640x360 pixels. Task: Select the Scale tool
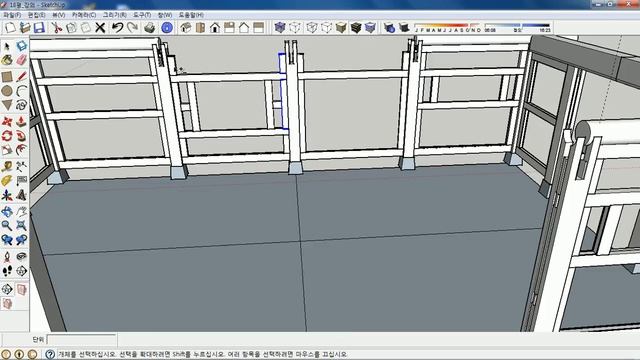pyautogui.click(x=7, y=150)
